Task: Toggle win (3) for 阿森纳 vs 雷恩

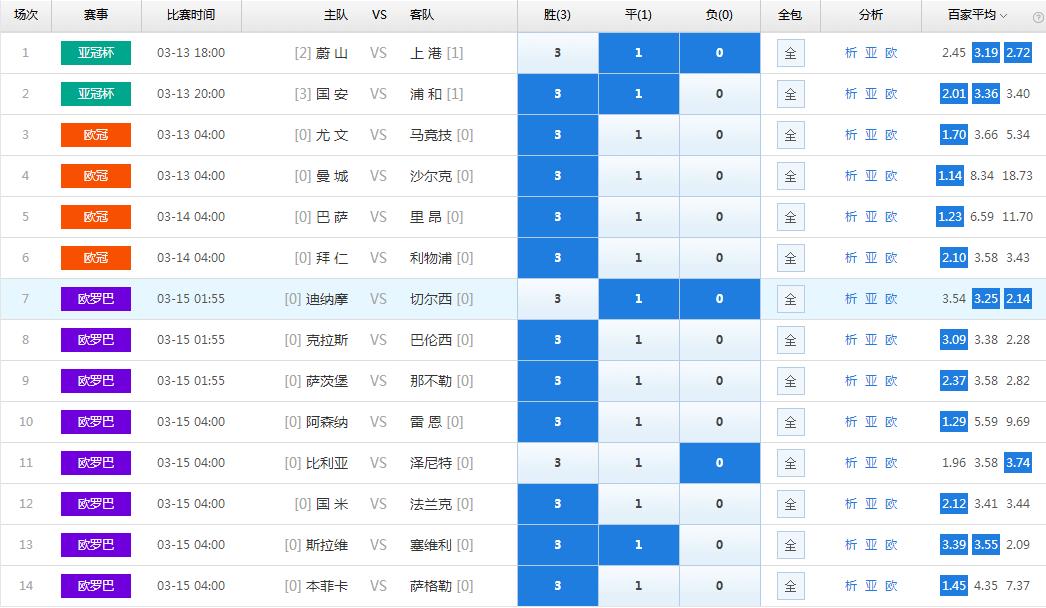Action: (x=558, y=422)
